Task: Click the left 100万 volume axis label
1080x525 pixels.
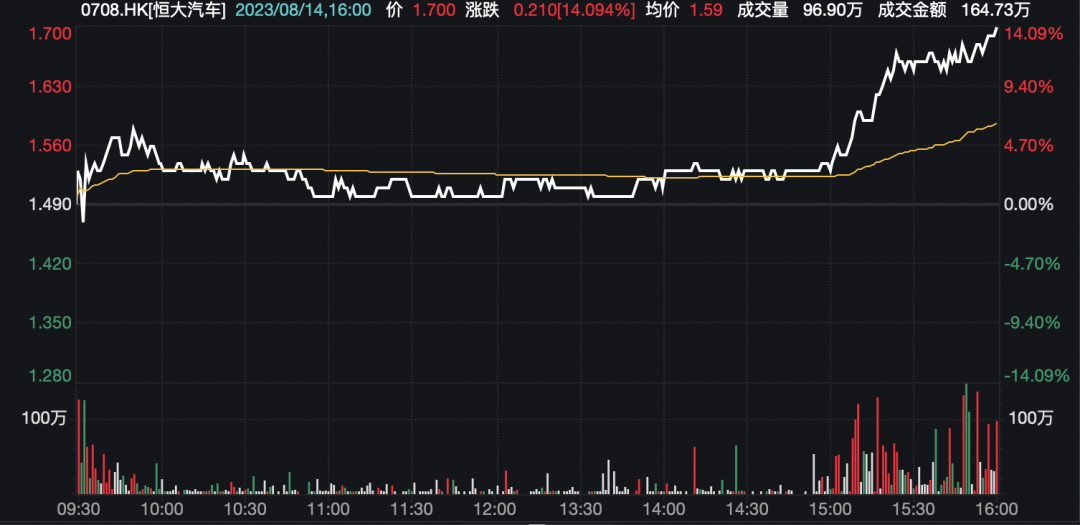Action: pyautogui.click(x=44, y=419)
